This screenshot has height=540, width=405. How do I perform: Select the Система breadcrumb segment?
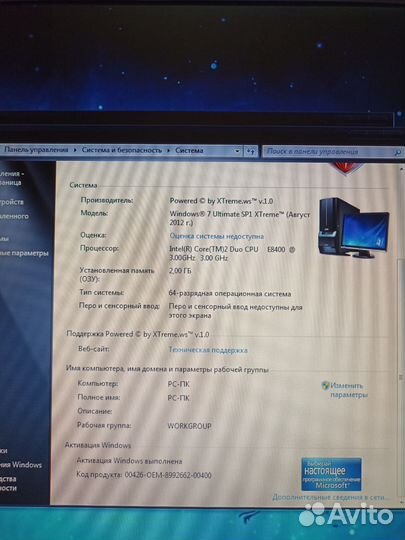(x=189, y=150)
